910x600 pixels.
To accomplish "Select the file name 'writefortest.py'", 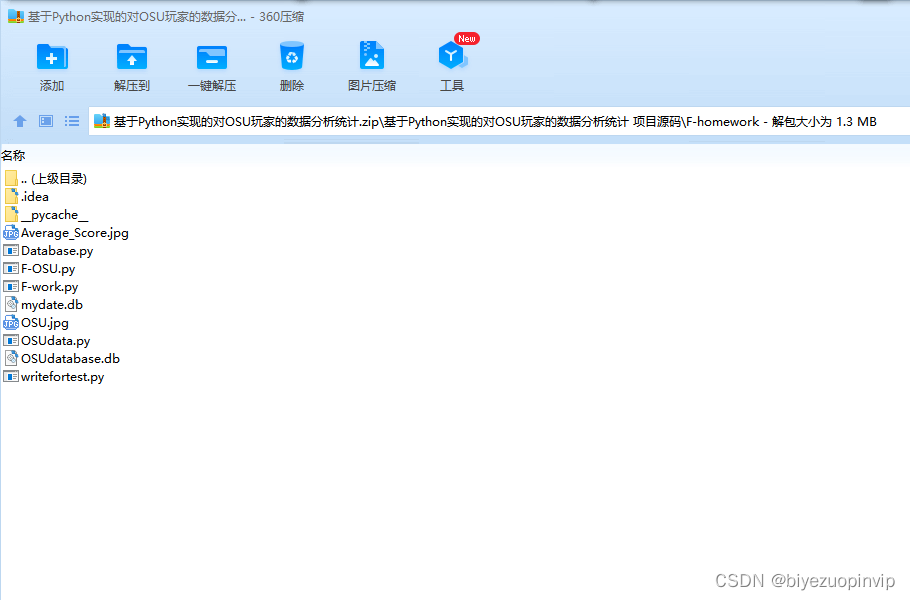I will pyautogui.click(x=63, y=377).
